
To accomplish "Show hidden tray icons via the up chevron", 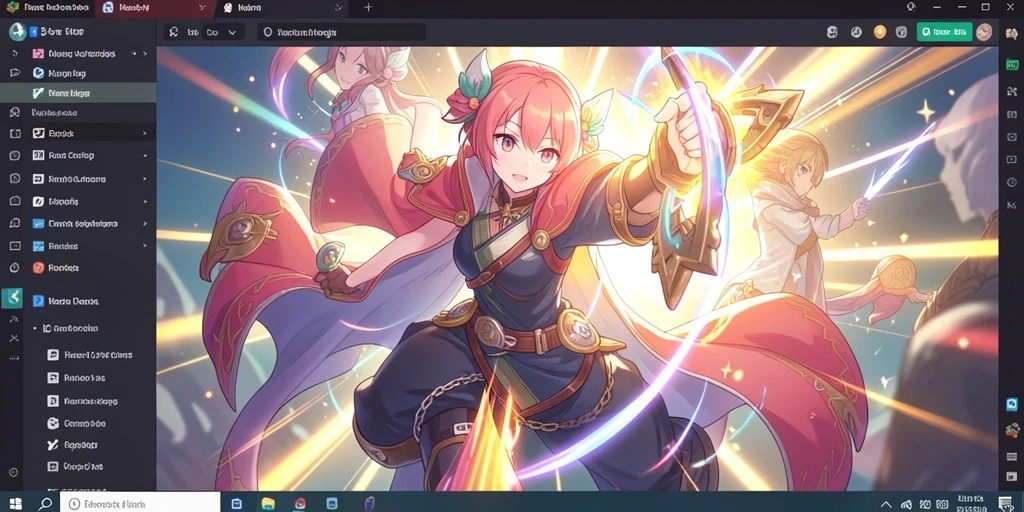I will [886, 504].
